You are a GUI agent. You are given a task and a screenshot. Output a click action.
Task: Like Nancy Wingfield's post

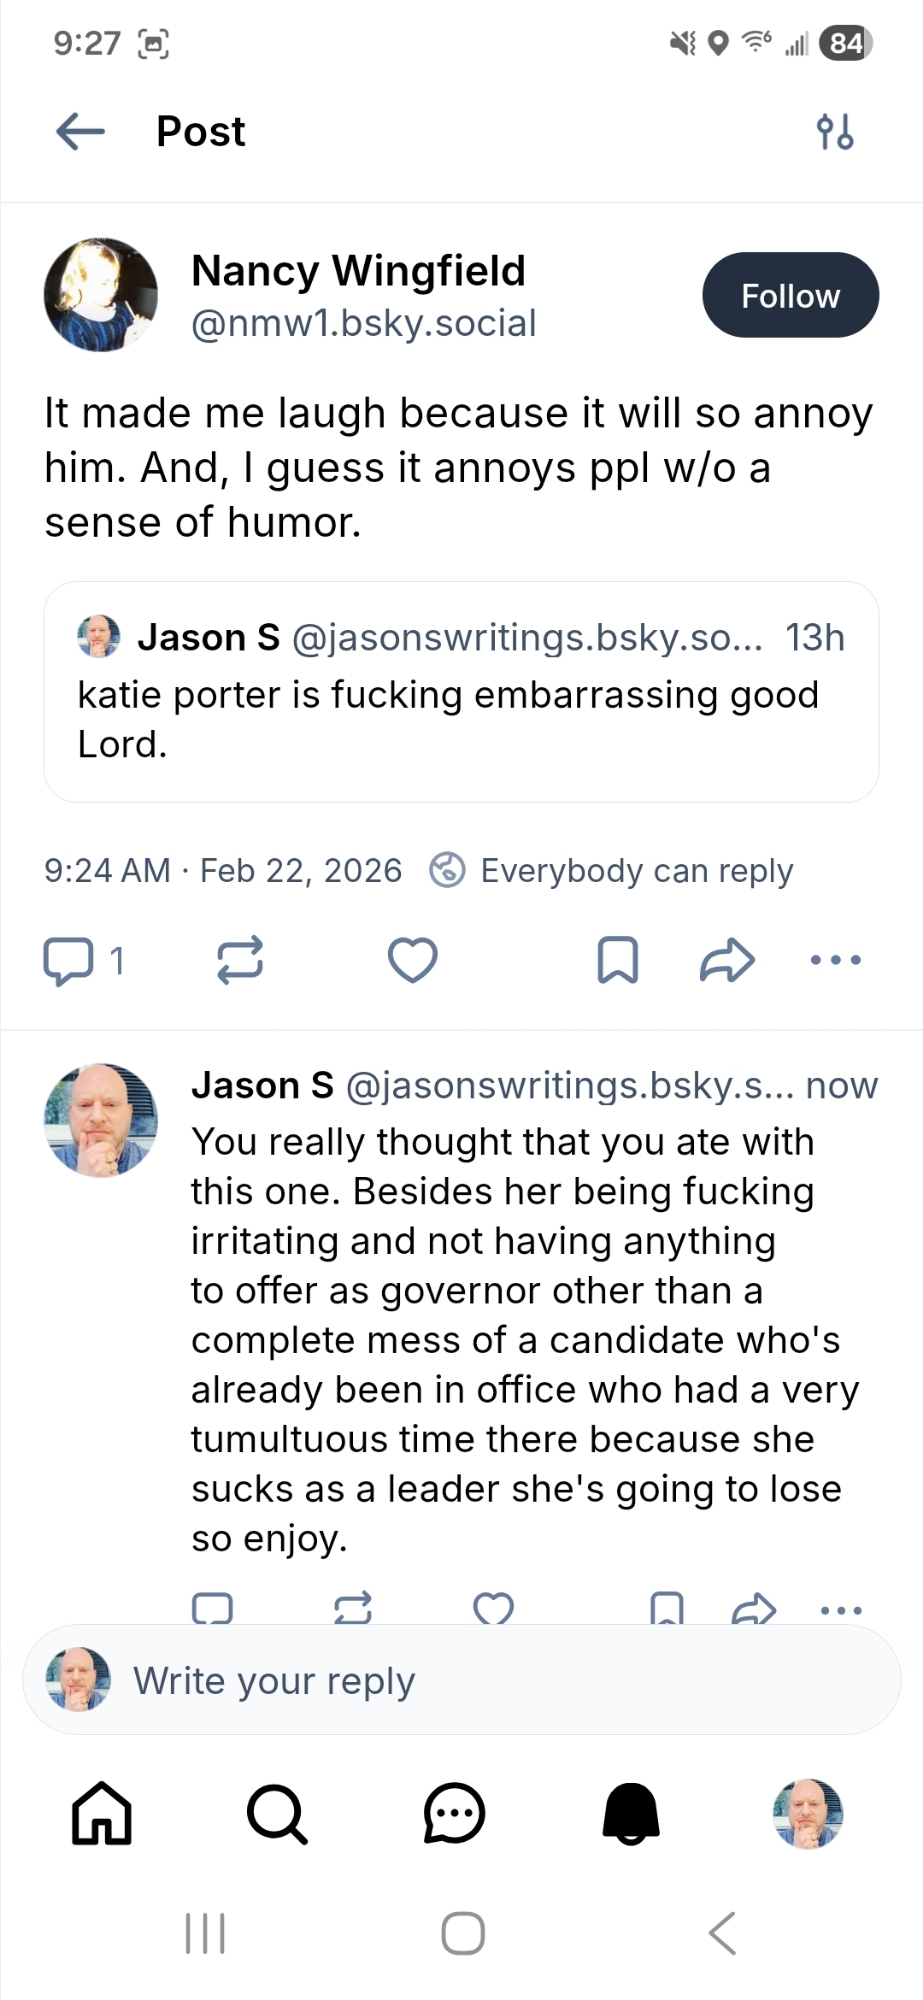coord(412,961)
